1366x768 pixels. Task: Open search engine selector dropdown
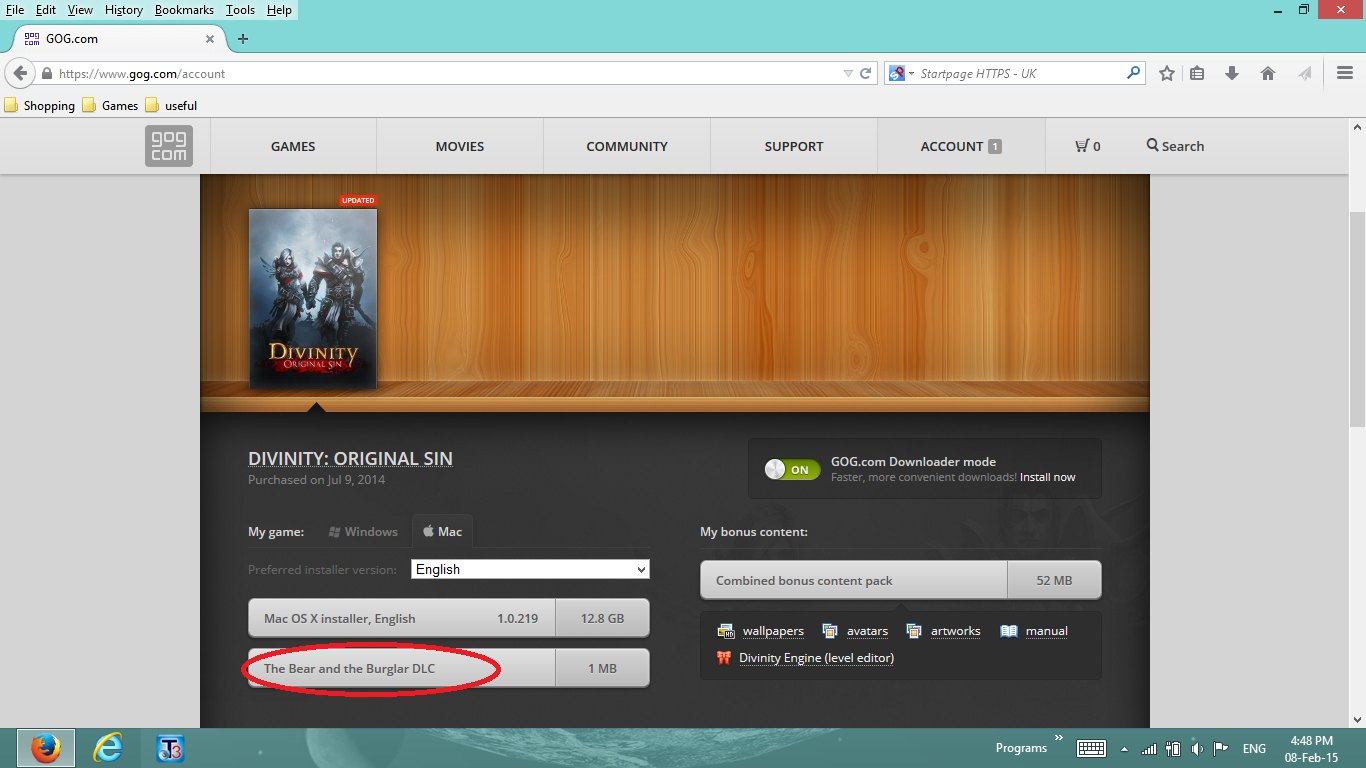(x=900, y=73)
